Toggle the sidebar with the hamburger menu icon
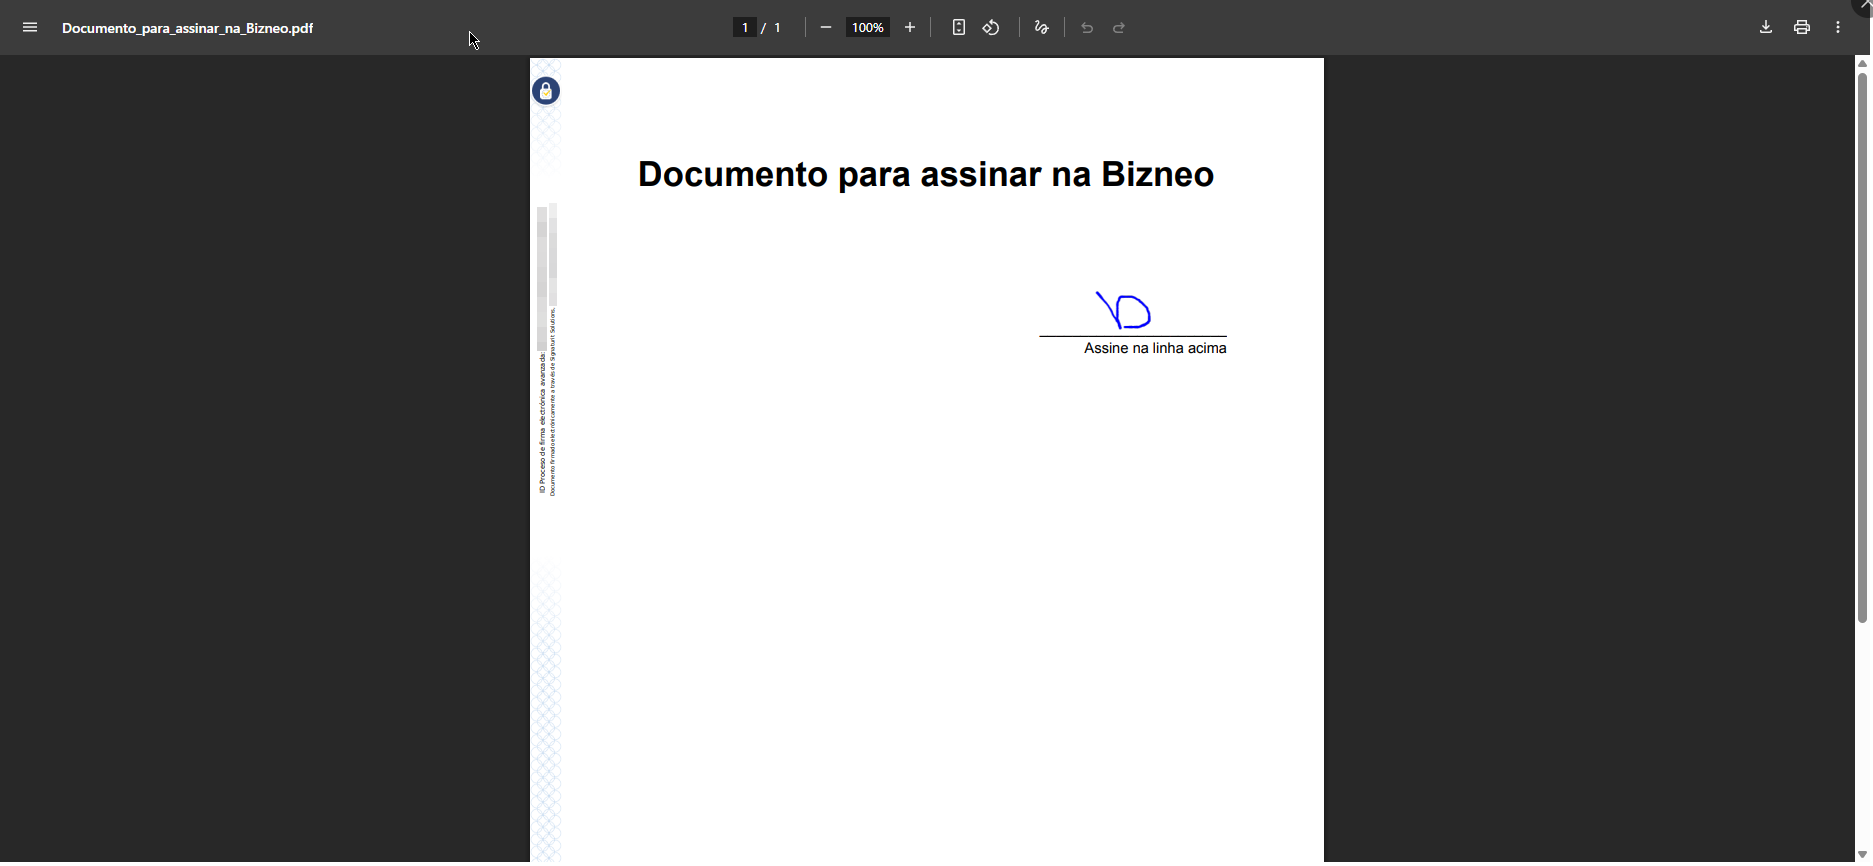The width and height of the screenshot is (1873, 866). (30, 28)
